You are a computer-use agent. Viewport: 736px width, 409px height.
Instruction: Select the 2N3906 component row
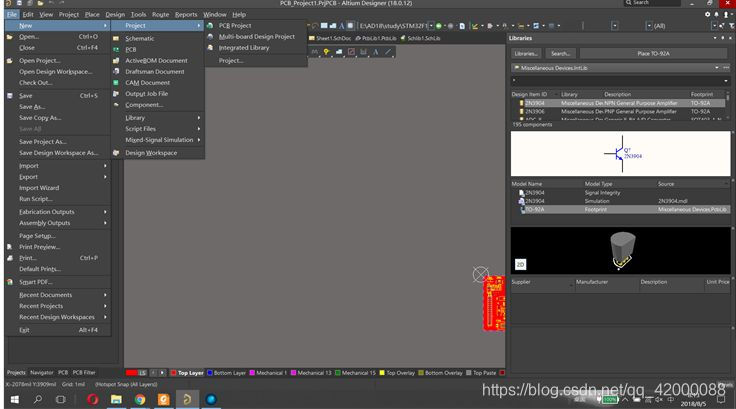pyautogui.click(x=536, y=111)
